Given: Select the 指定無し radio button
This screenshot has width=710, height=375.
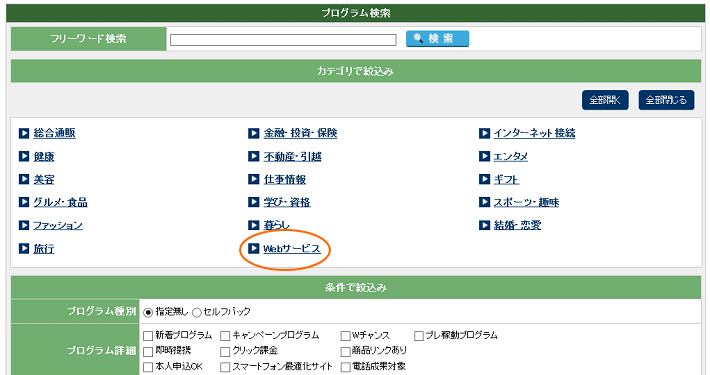Looking at the screenshot, I should click(148, 312).
